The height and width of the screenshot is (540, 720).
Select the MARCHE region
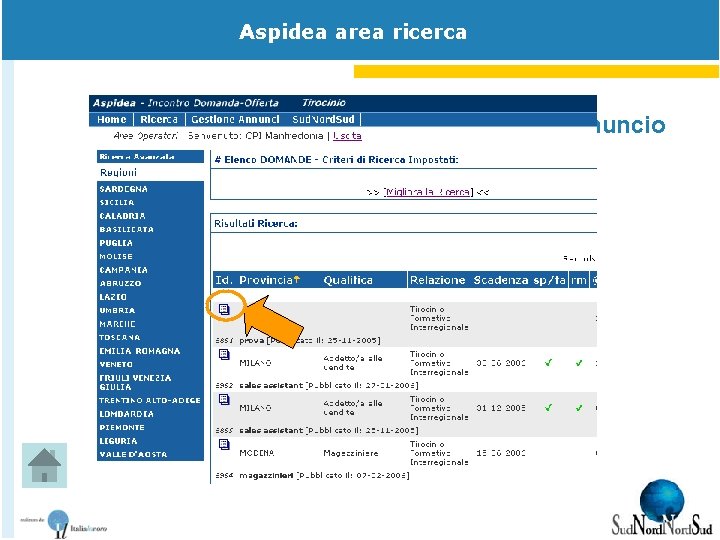117,324
